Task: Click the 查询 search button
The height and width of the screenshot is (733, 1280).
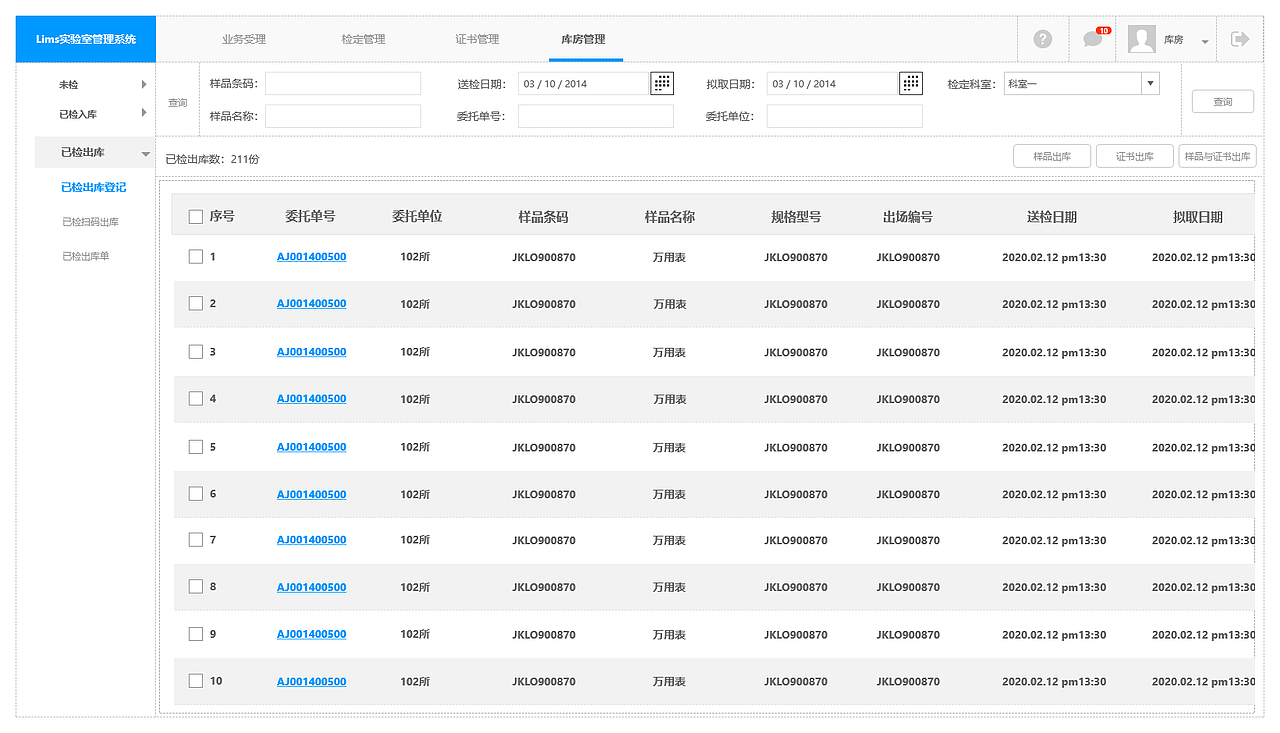Action: [x=1223, y=101]
